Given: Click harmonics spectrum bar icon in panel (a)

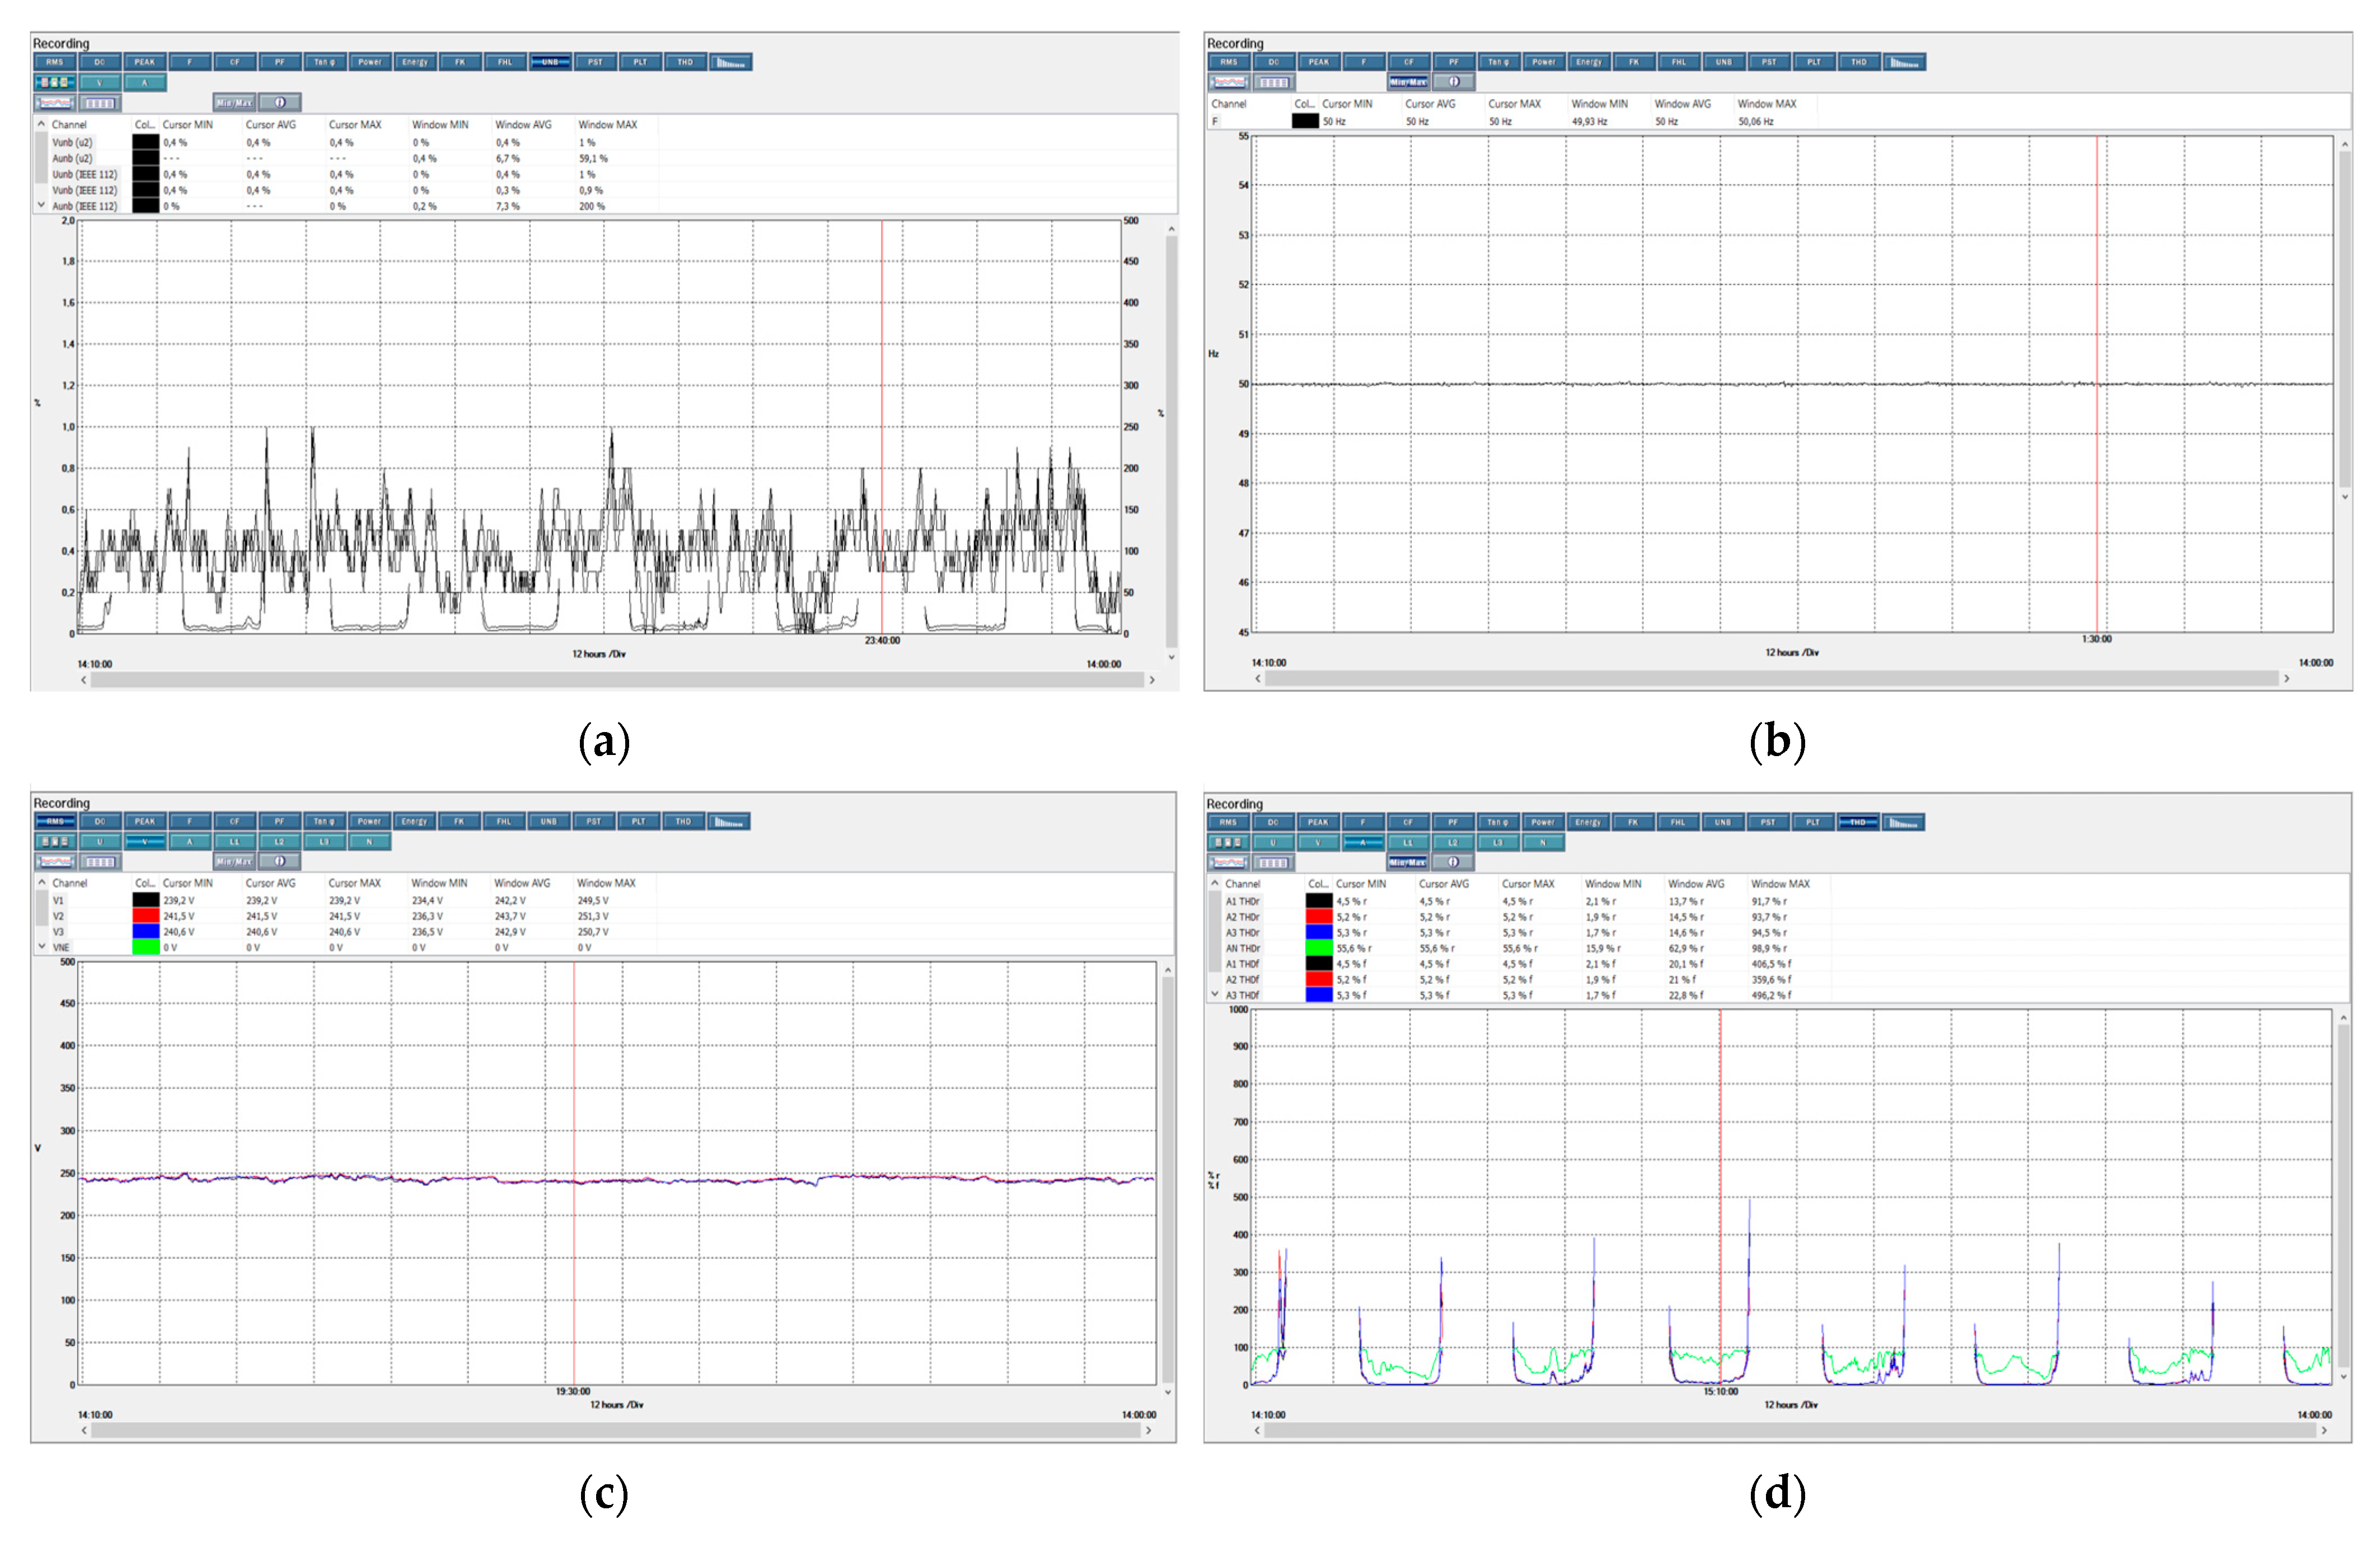Looking at the screenshot, I should pos(731,62).
